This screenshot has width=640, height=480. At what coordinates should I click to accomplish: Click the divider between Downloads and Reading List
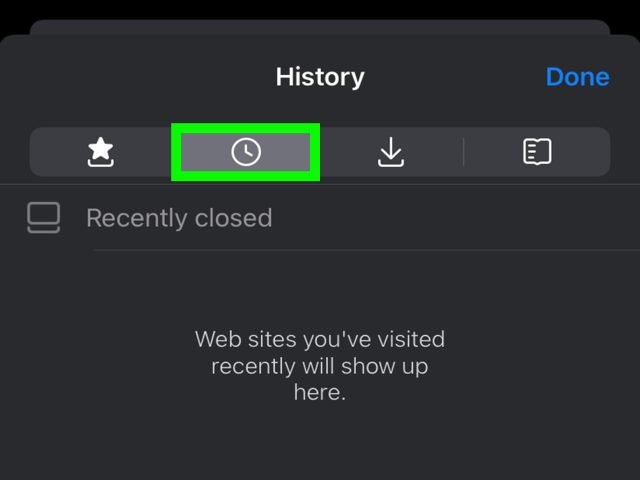coord(464,152)
